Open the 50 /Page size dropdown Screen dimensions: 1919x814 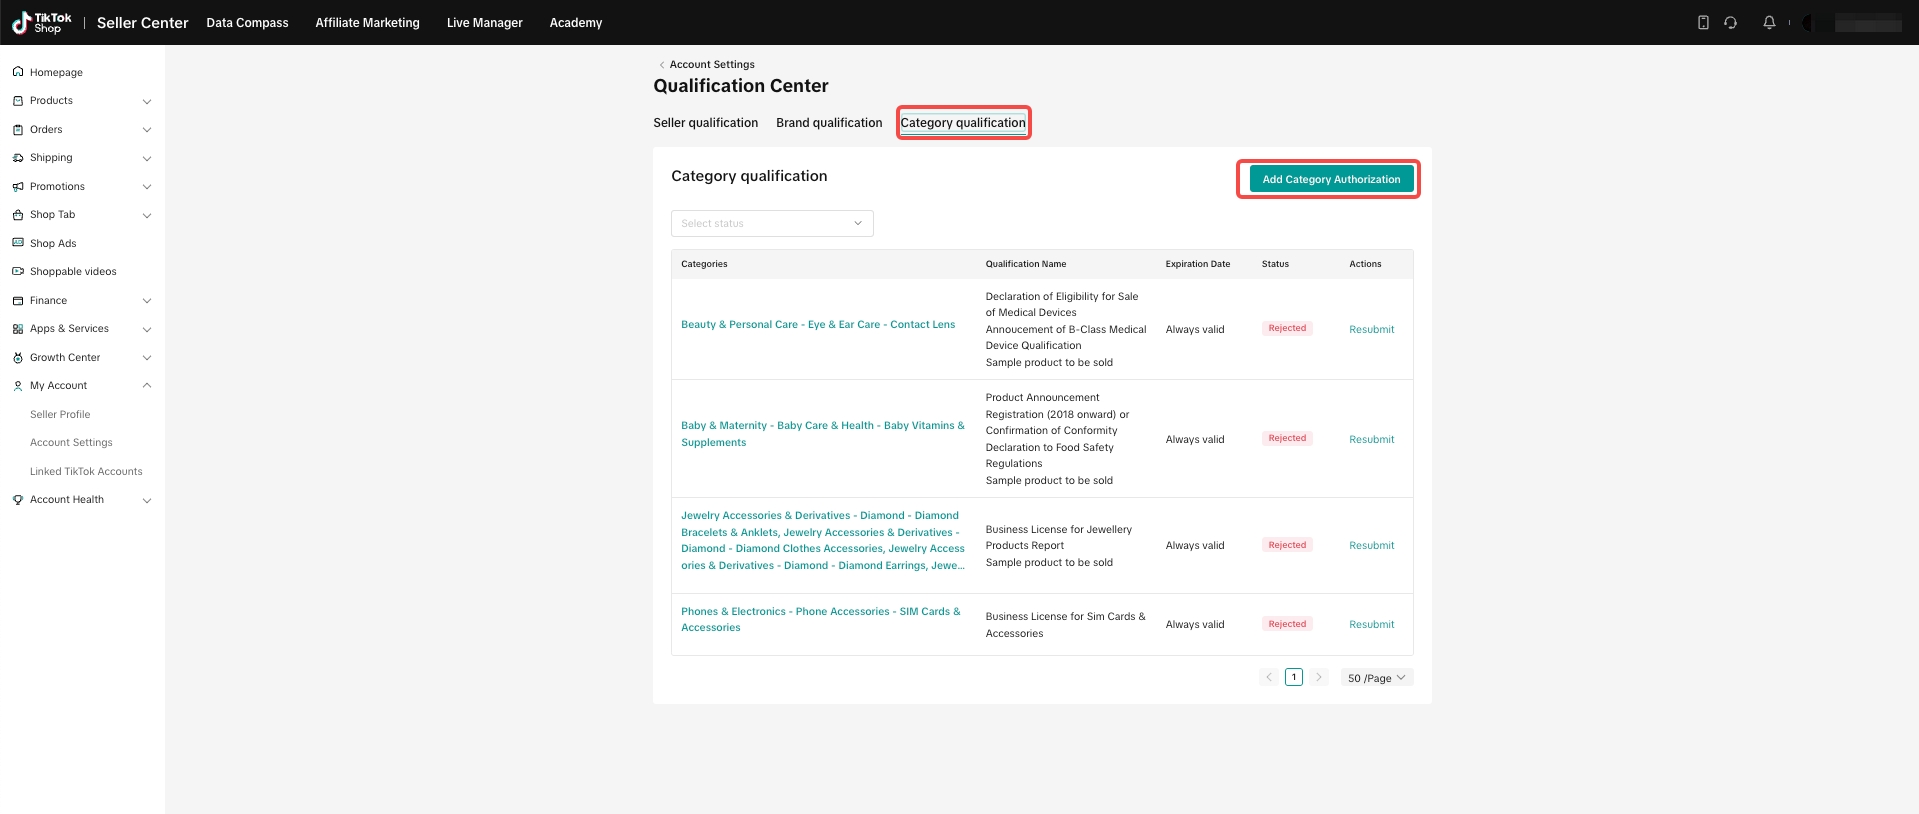(x=1376, y=678)
